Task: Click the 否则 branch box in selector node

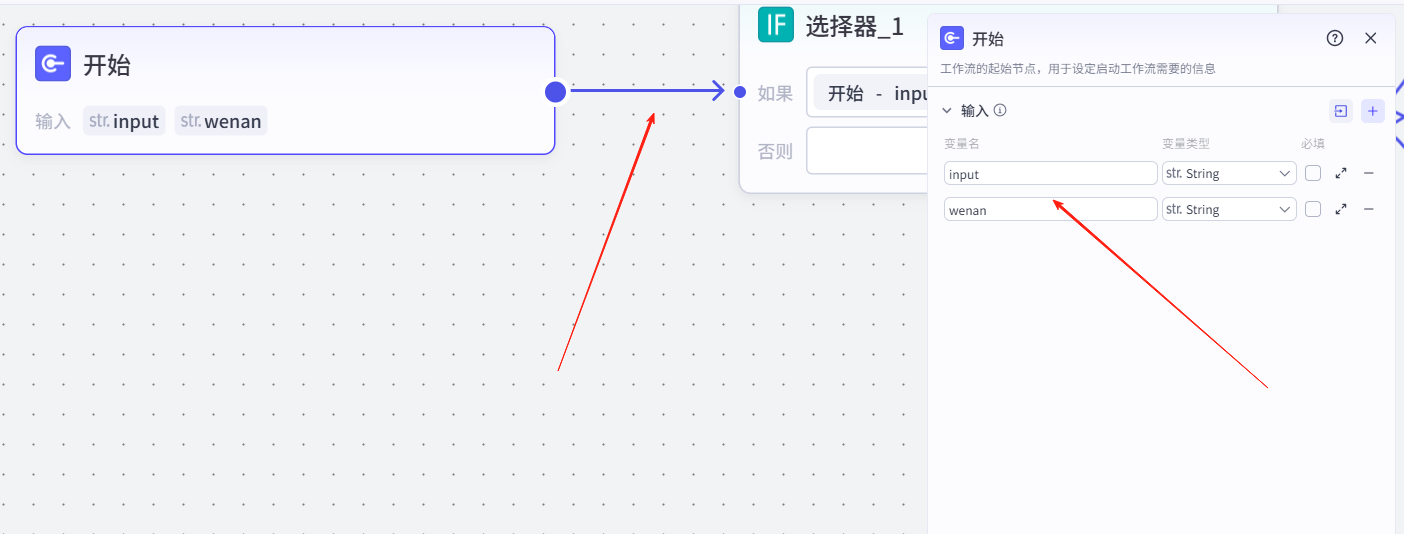Action: (866, 151)
